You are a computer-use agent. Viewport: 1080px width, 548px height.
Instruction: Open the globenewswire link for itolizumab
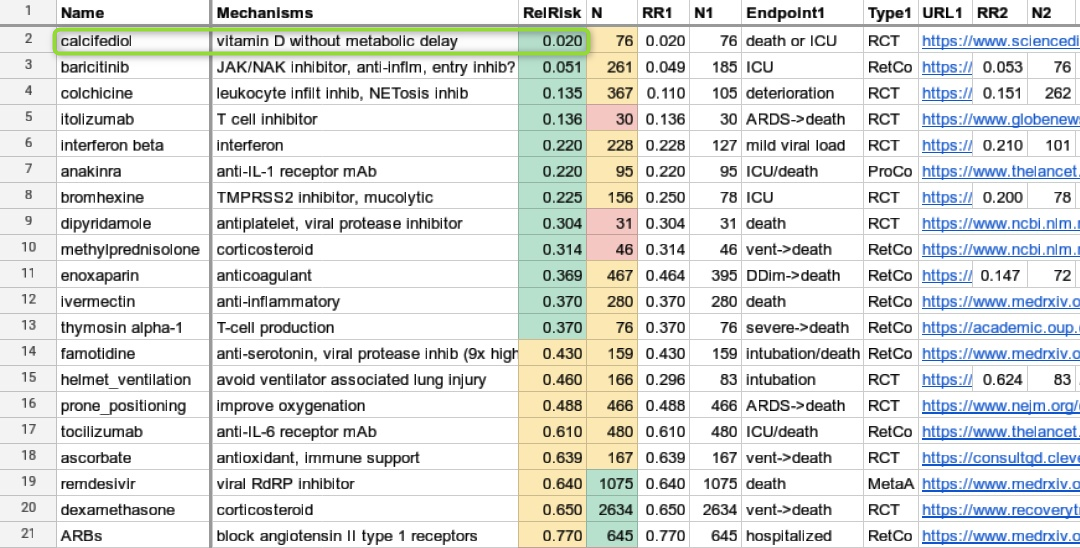tap(1000, 119)
